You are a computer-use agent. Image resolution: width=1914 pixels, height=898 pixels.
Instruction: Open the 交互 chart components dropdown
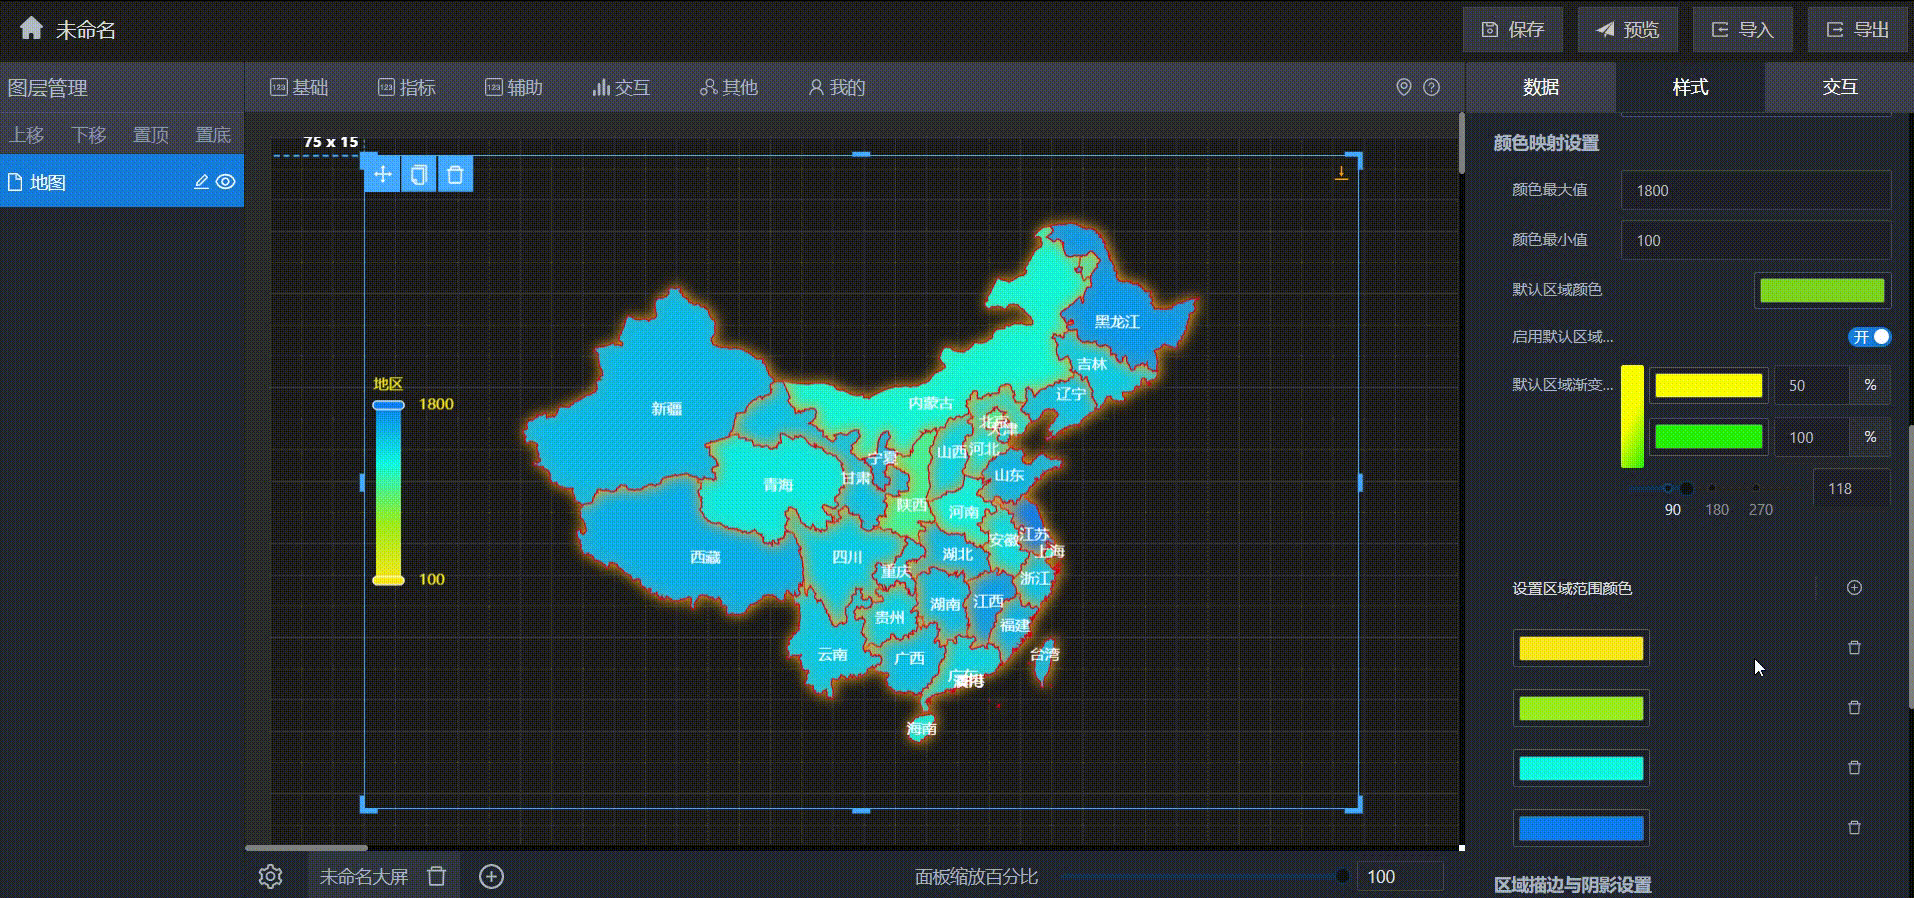pyautogui.click(x=621, y=88)
